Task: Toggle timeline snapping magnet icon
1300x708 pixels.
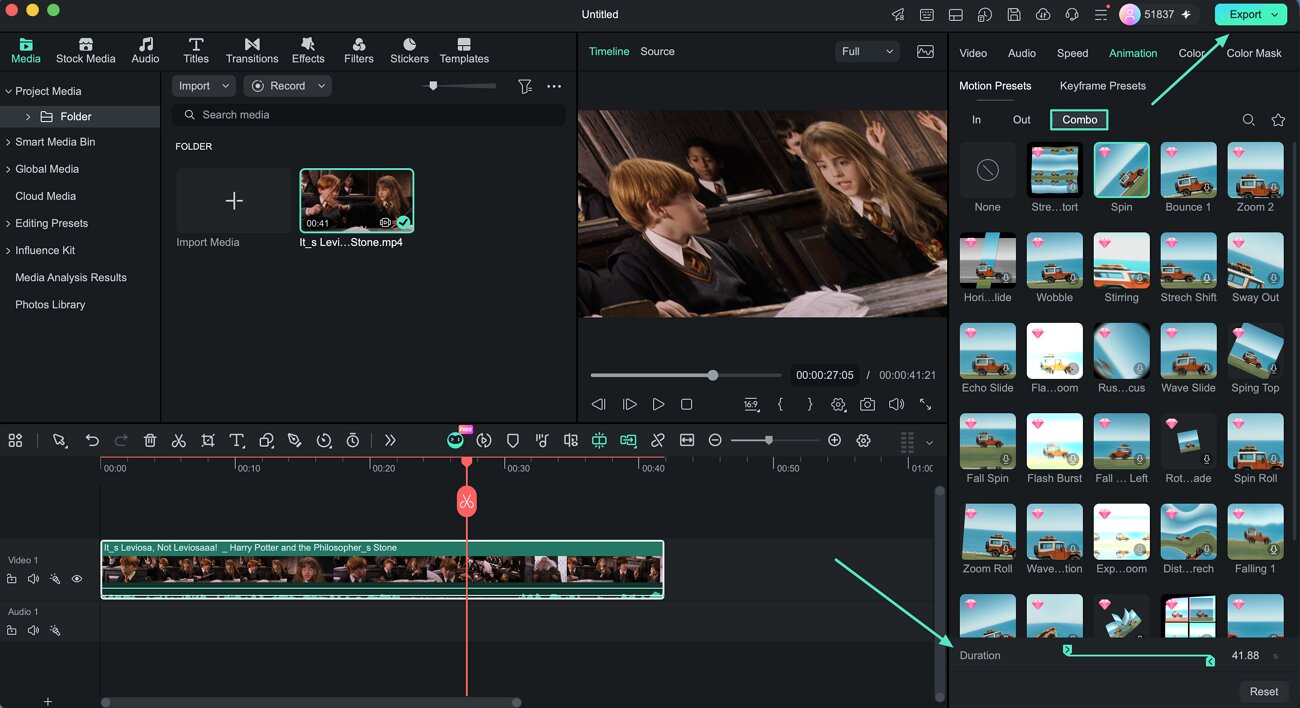Action: pos(599,440)
